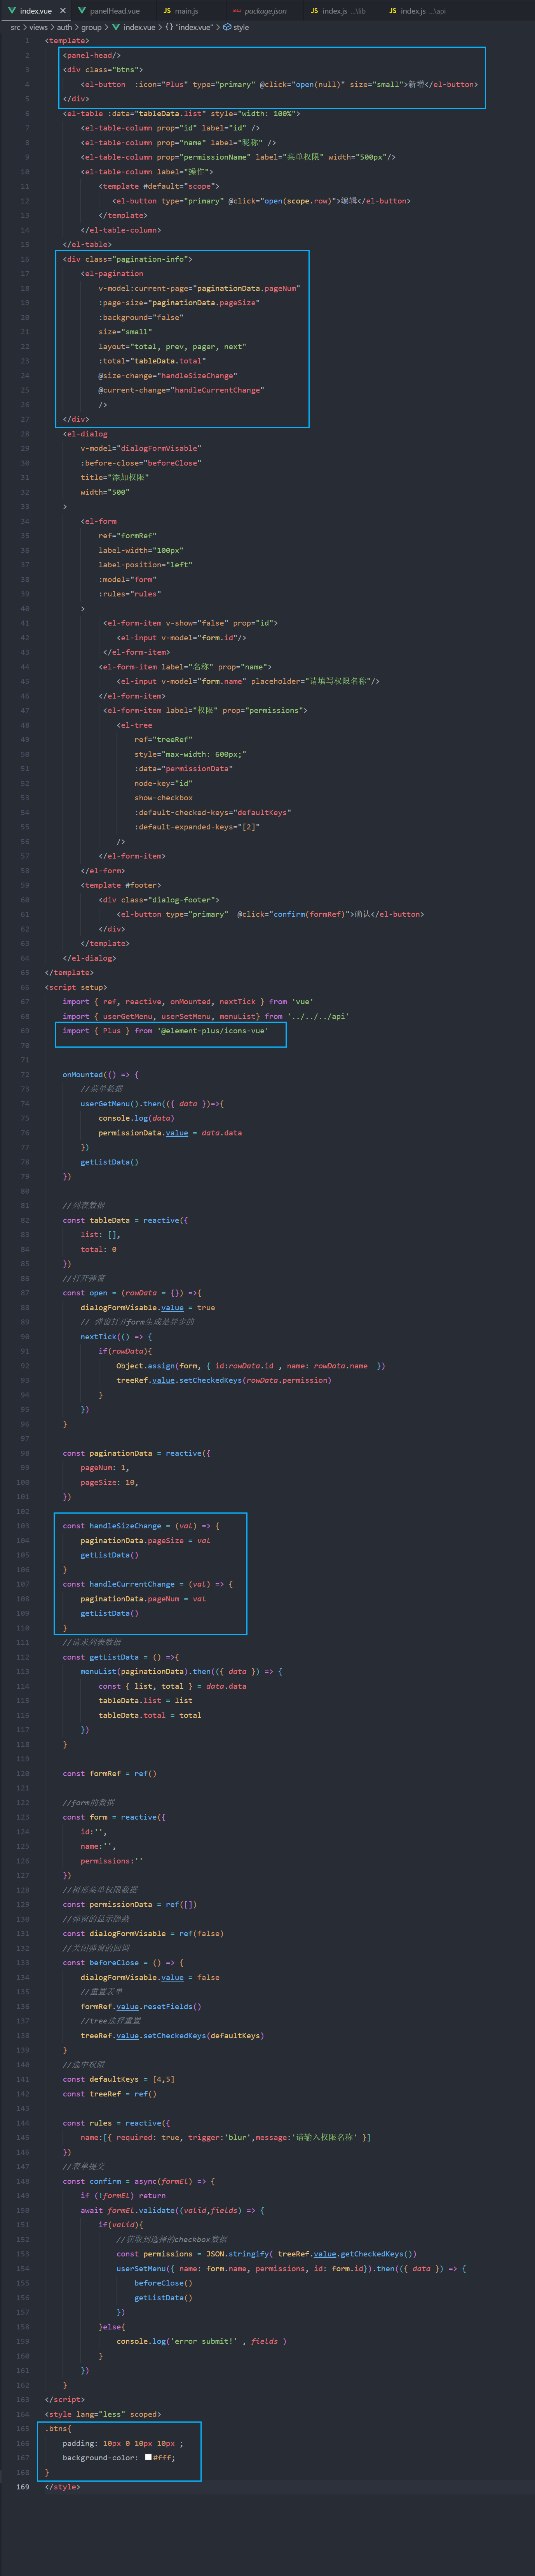This screenshot has height=2576, width=535.
Task: Click the 'dialogFormVisable' v-model in el-dialog
Action: [x=158, y=448]
